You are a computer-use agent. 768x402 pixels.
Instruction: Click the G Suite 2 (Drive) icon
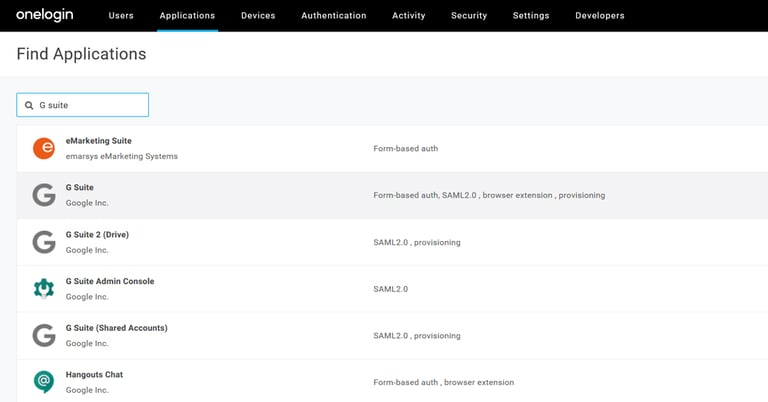(44, 242)
